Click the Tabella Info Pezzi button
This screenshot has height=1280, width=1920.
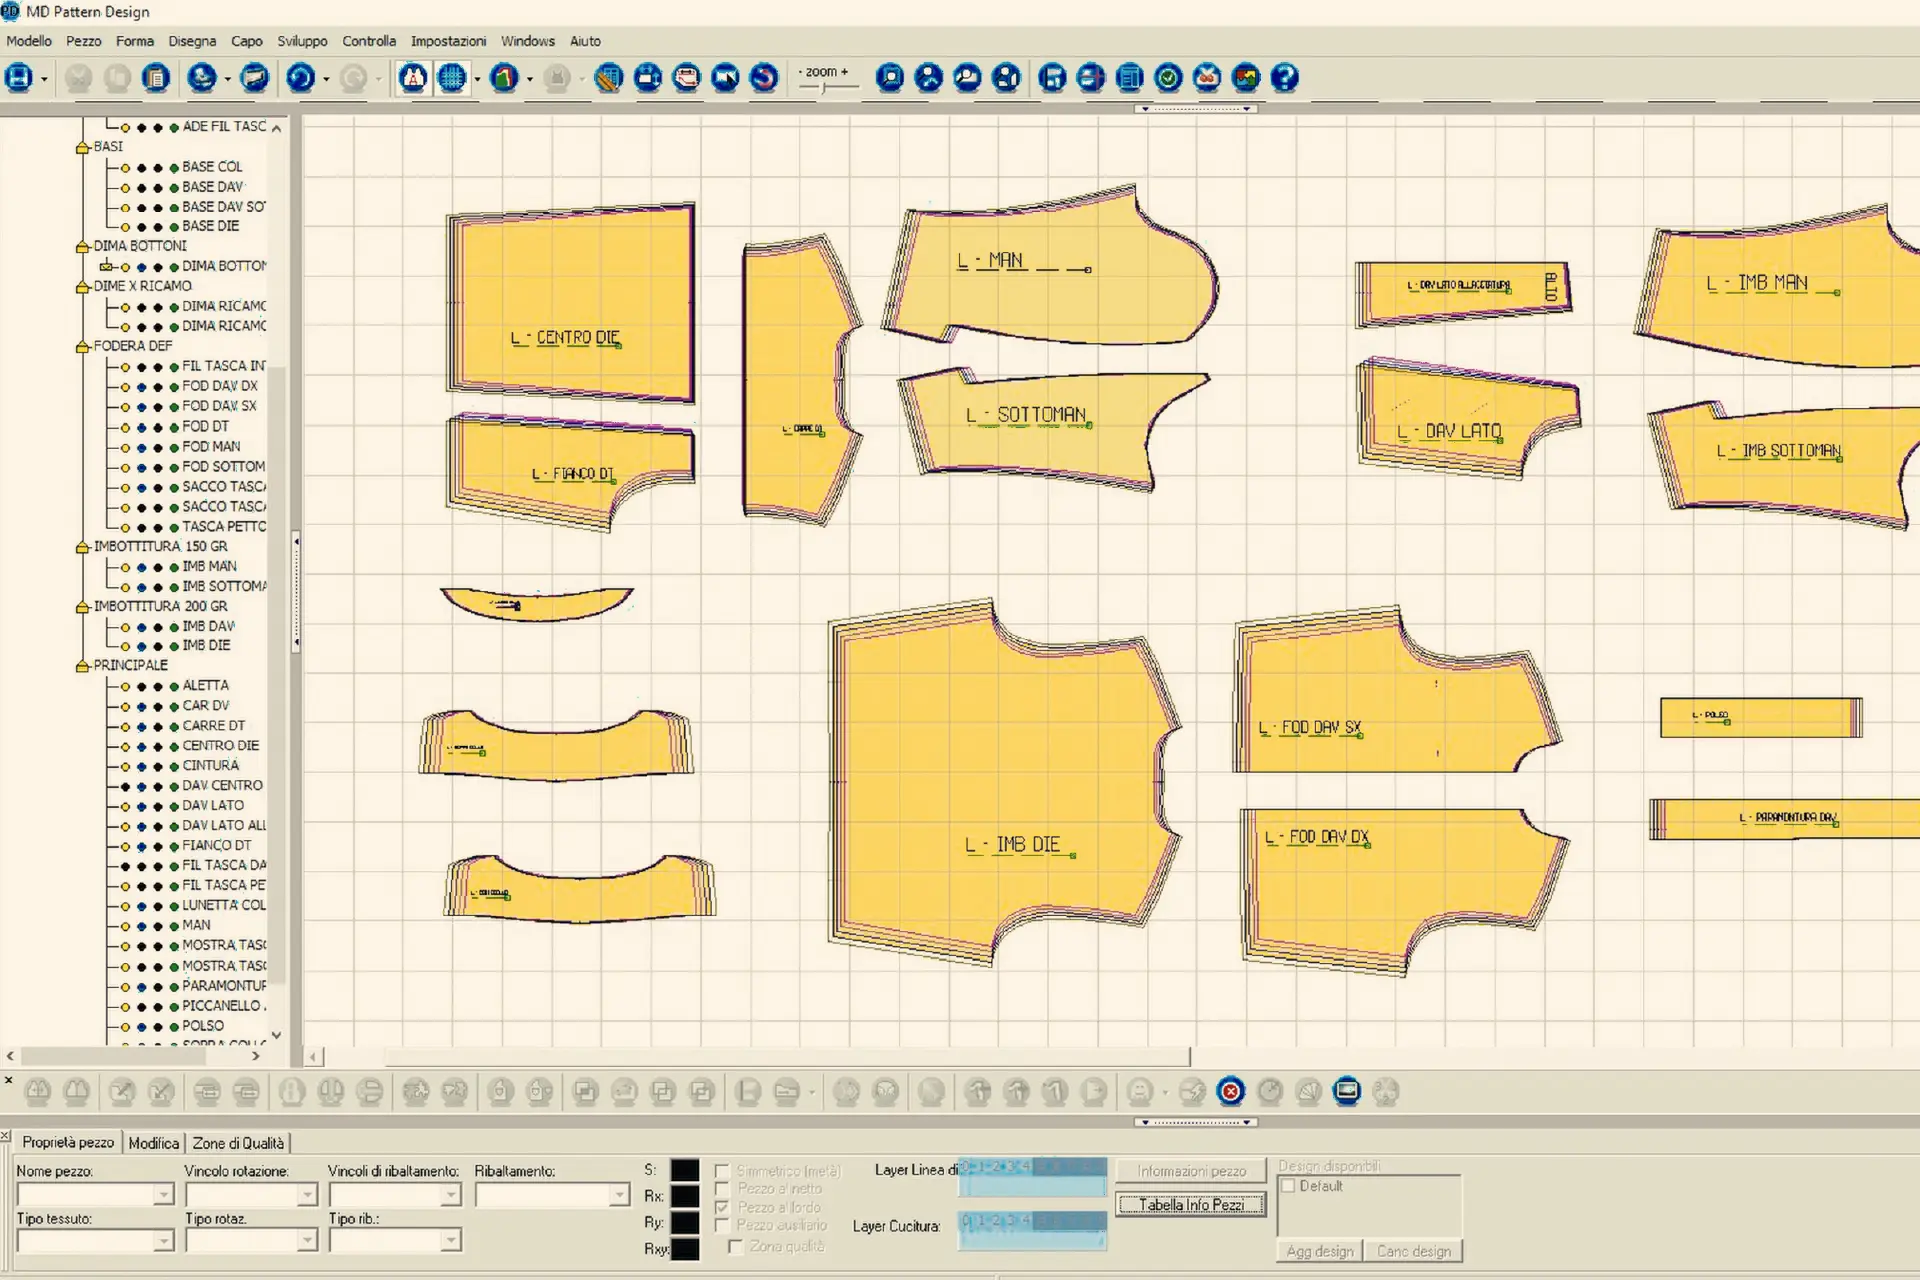click(1190, 1205)
